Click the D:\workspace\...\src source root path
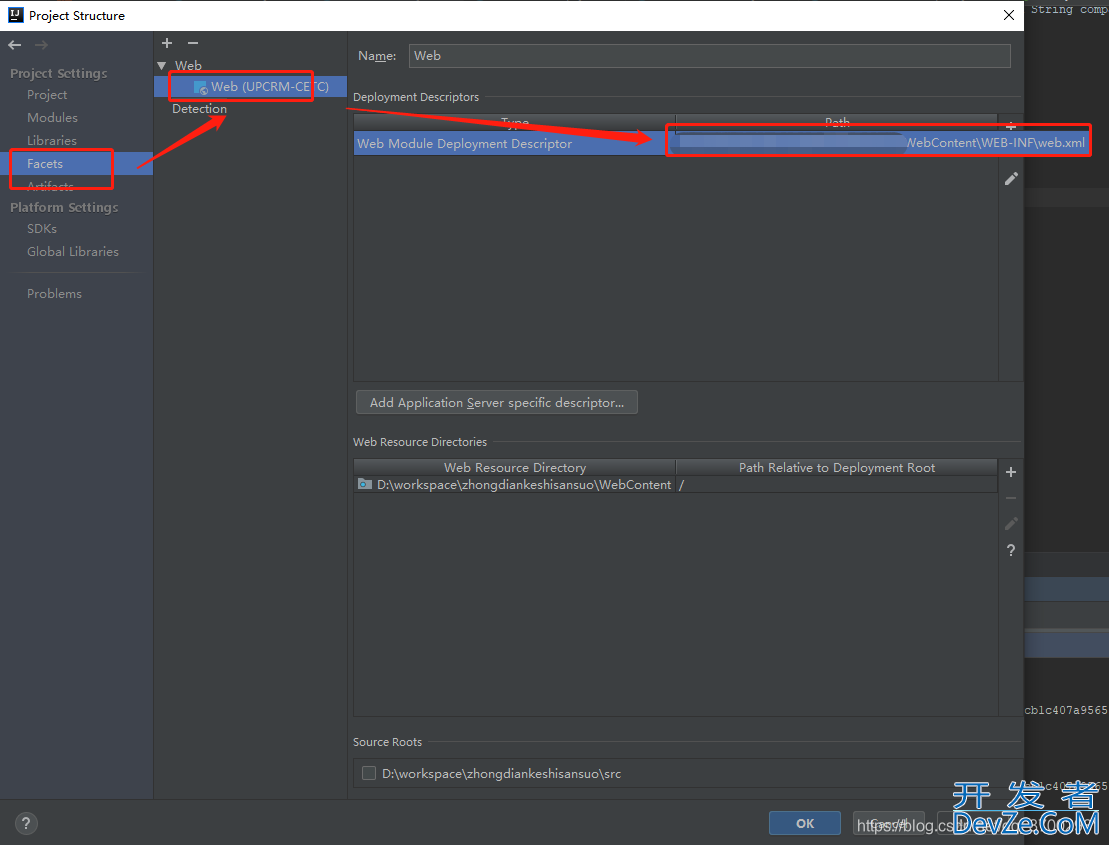 501,774
